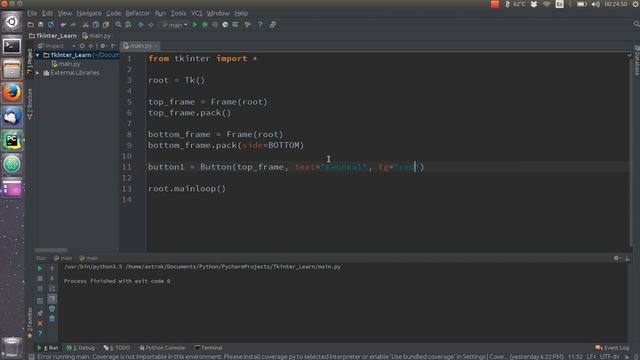Click the Help question mark toolbar icon

[x=260, y=24]
